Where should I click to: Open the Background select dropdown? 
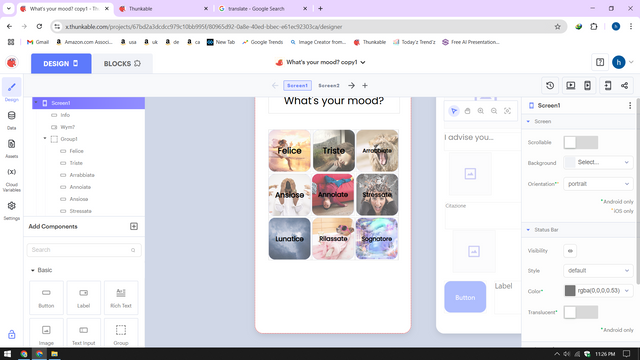coord(598,162)
